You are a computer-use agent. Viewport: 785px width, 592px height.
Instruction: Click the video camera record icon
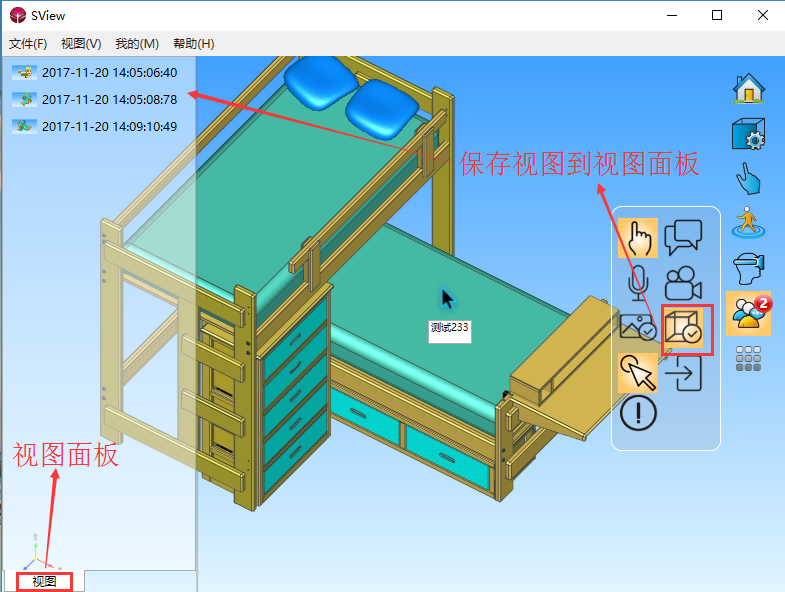(x=683, y=283)
